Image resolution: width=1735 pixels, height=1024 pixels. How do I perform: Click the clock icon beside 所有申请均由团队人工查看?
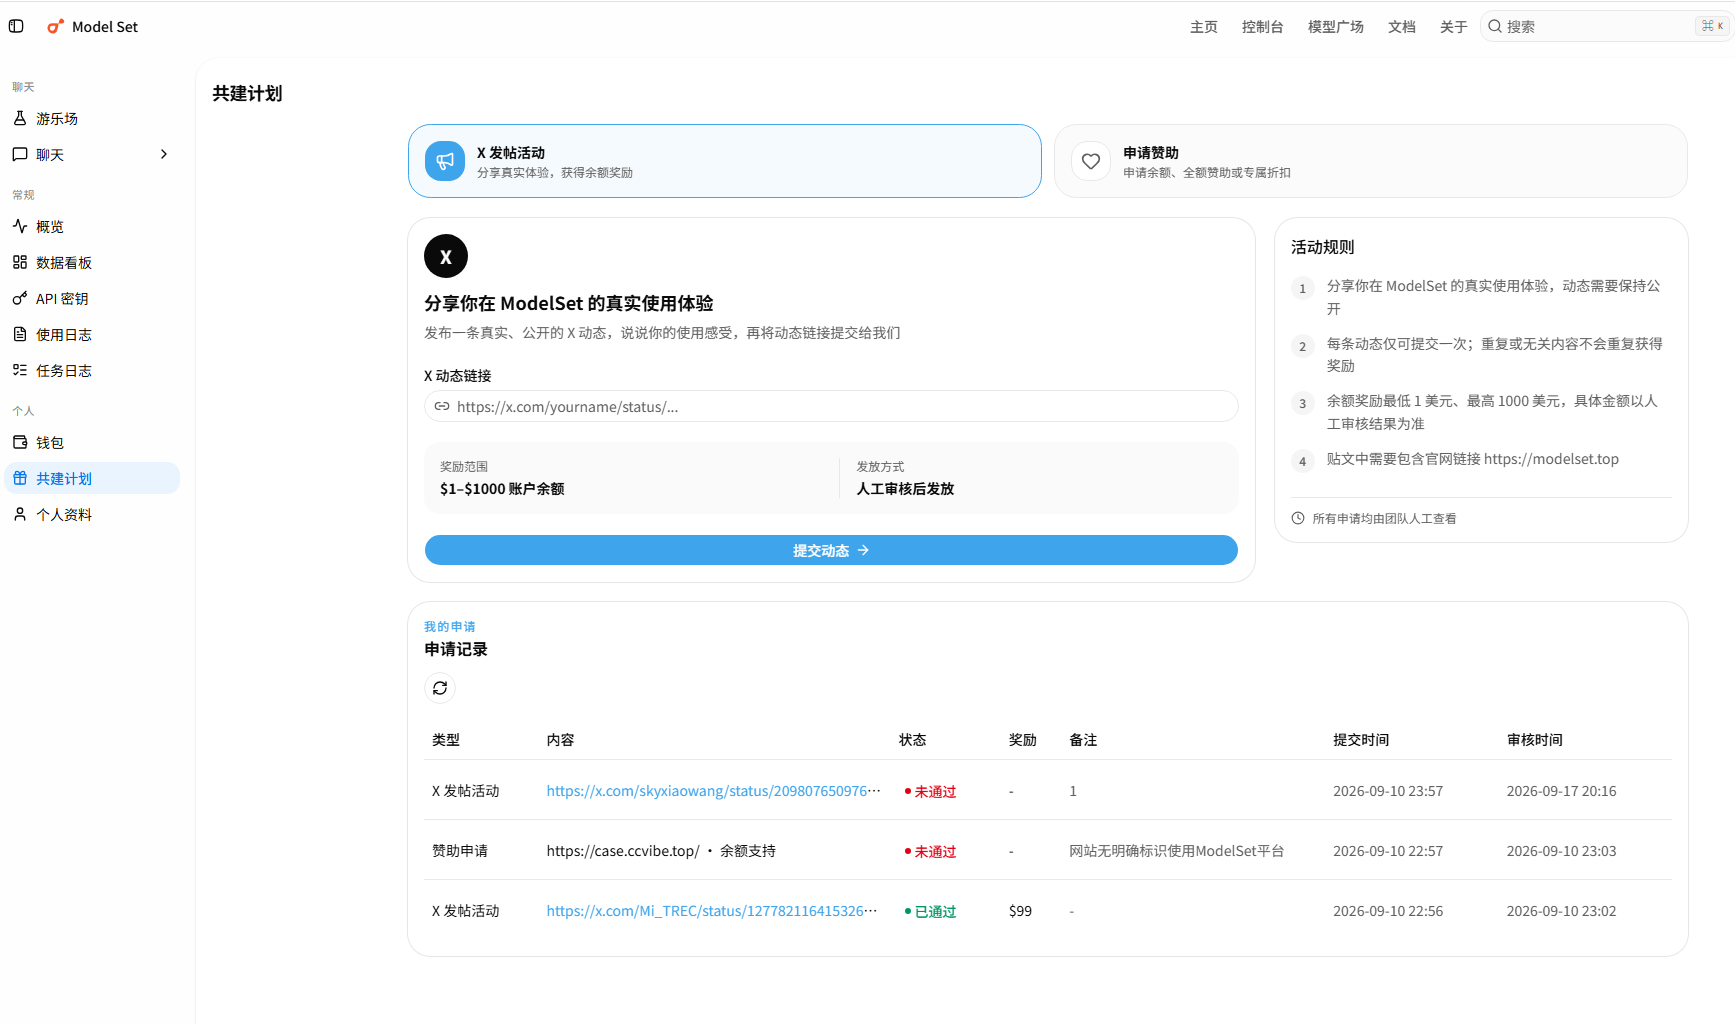pyautogui.click(x=1298, y=518)
